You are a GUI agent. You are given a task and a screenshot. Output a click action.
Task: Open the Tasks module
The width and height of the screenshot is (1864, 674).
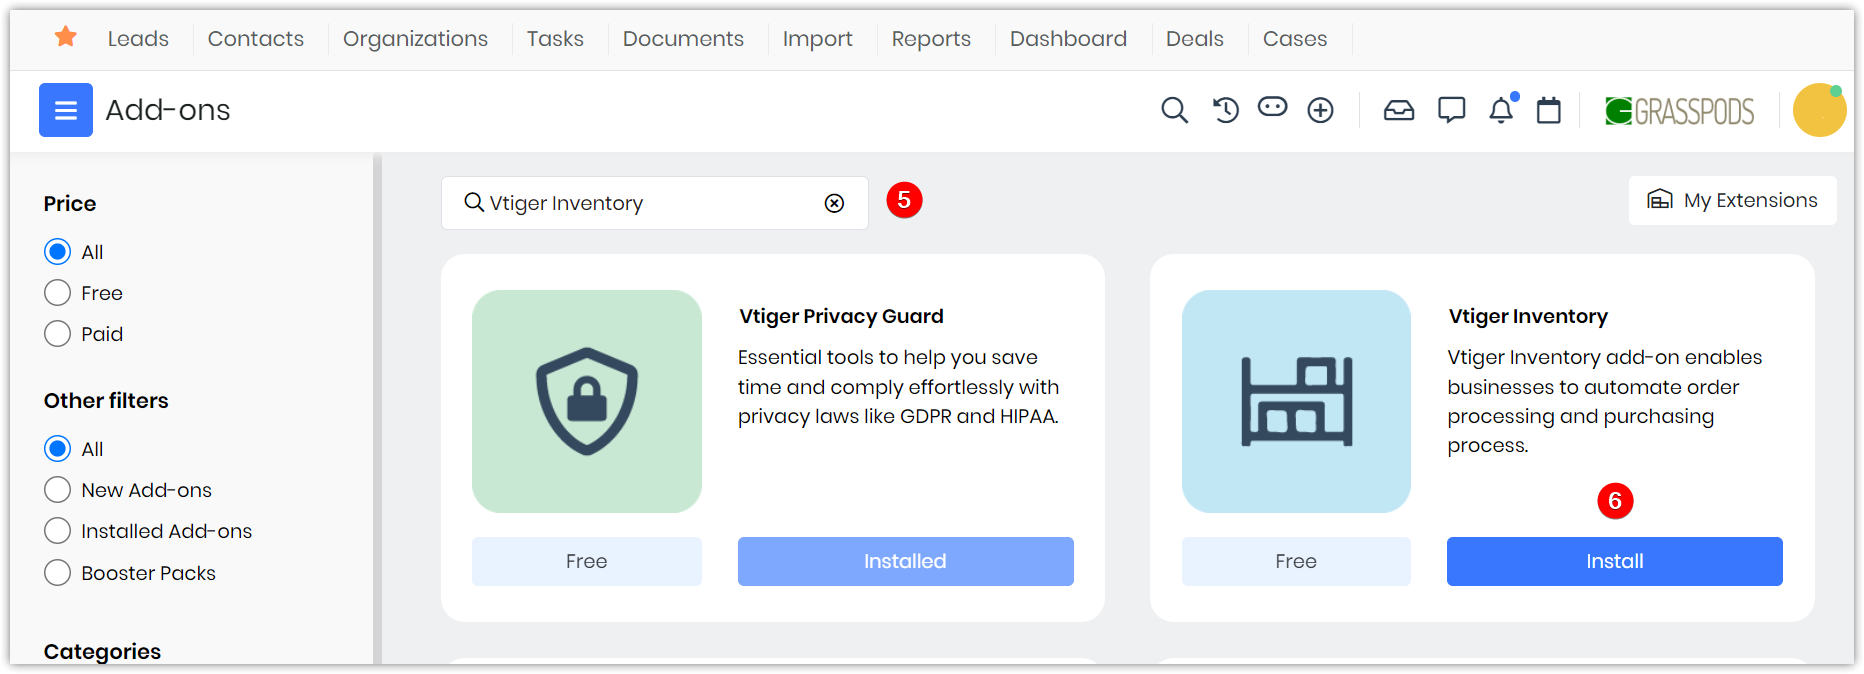pyautogui.click(x=555, y=38)
